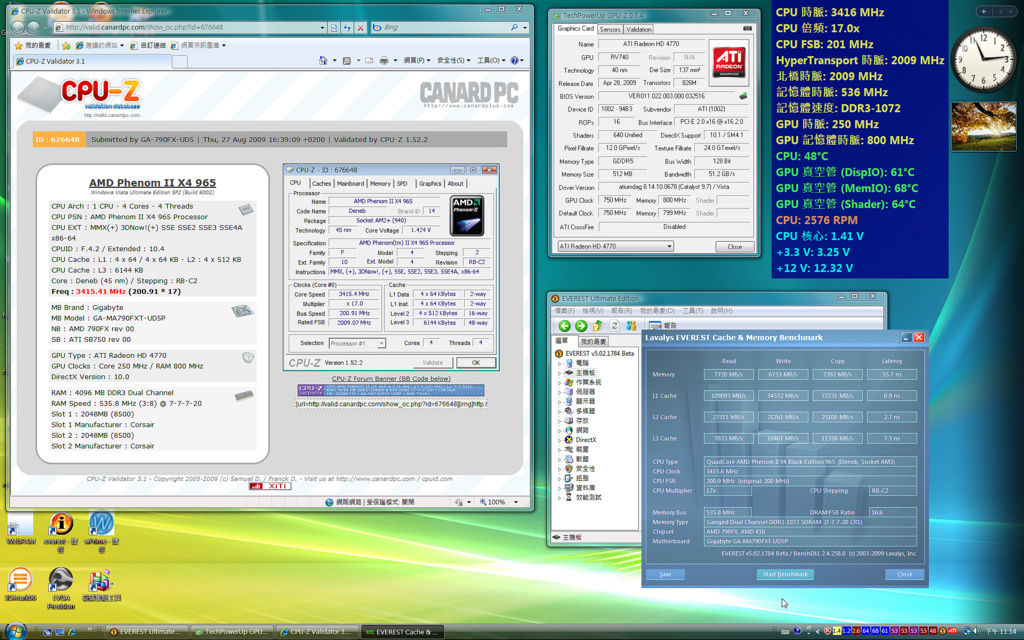Open EVEREST 檔案(F) menu
The width and height of the screenshot is (1024, 640).
point(565,311)
